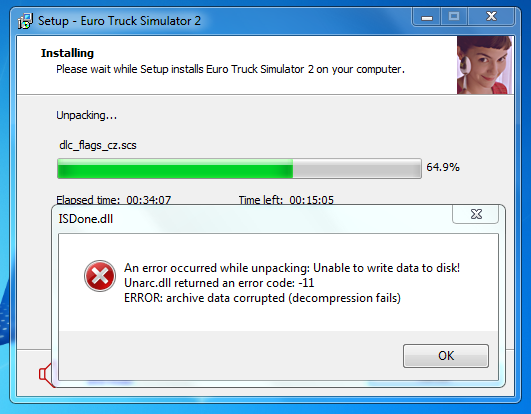Close the Euro Truck Simulator 2 Setup window
Viewport: 531px width, 414px height.
pos(491,17)
